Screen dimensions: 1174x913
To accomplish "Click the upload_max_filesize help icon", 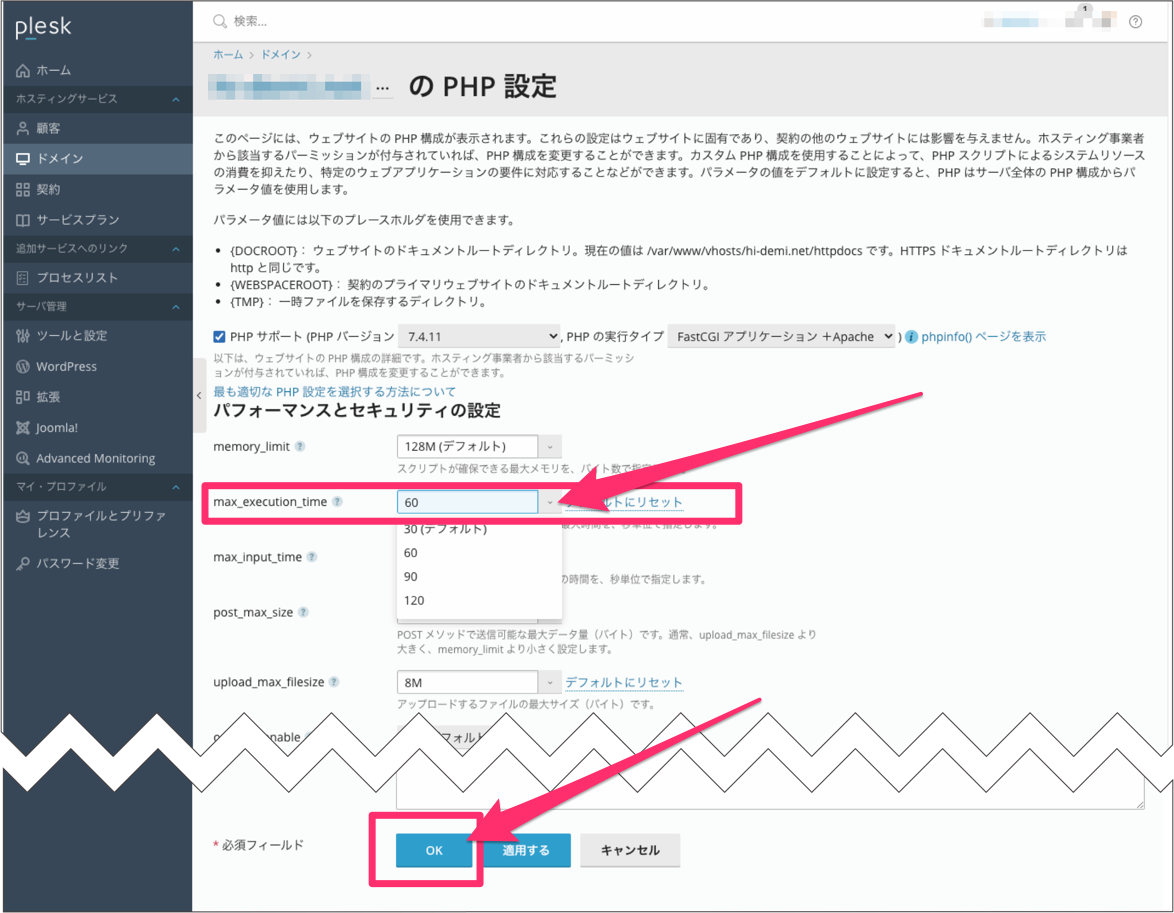I will pyautogui.click(x=335, y=682).
